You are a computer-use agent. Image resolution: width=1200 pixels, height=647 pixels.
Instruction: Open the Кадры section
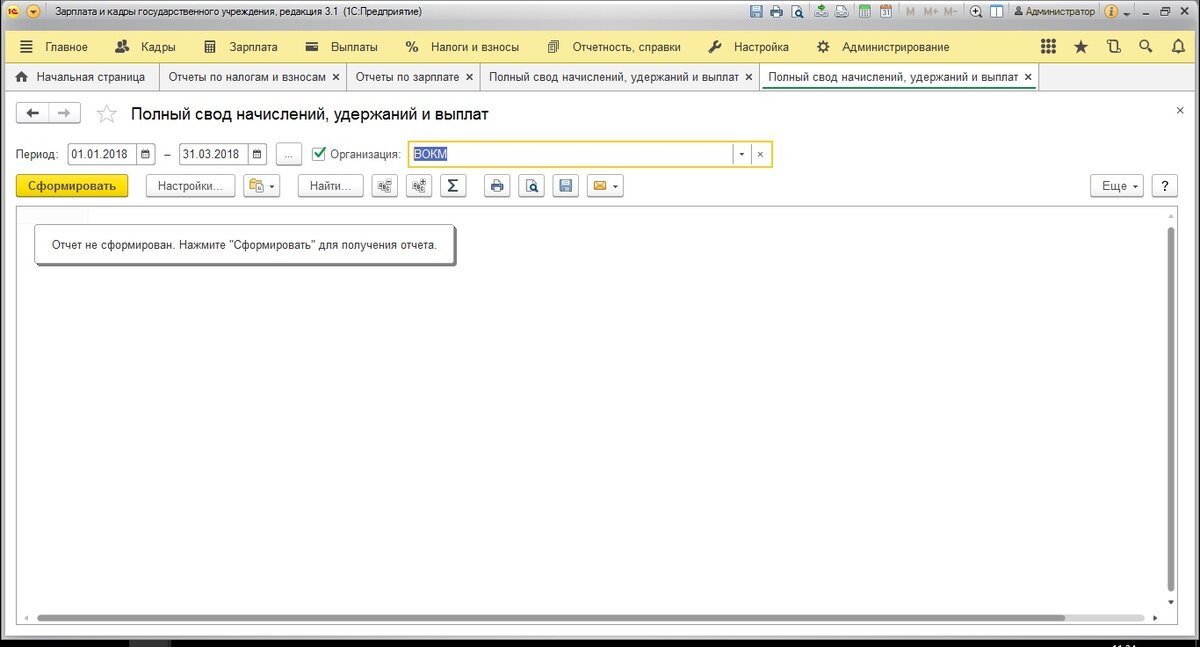(x=145, y=47)
